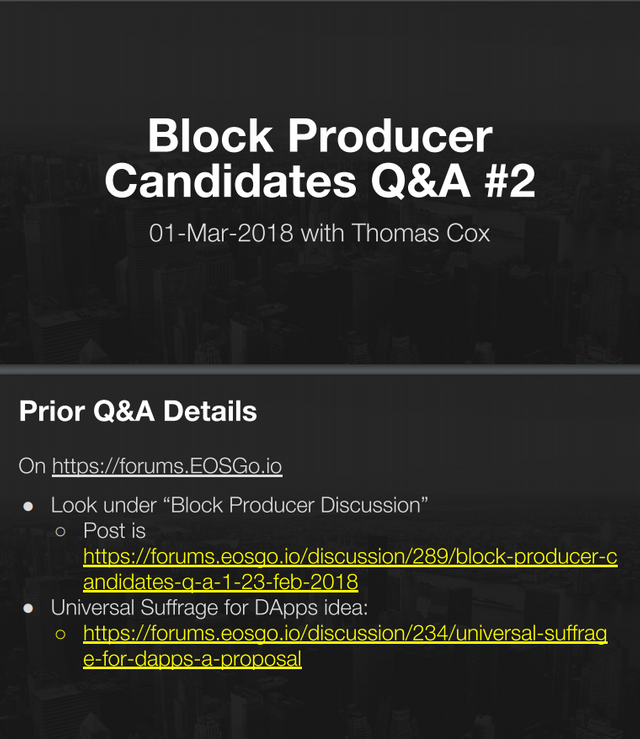Viewport: 640px width, 739px height.
Task: Click the divider between the two slides
Action: tap(320, 369)
